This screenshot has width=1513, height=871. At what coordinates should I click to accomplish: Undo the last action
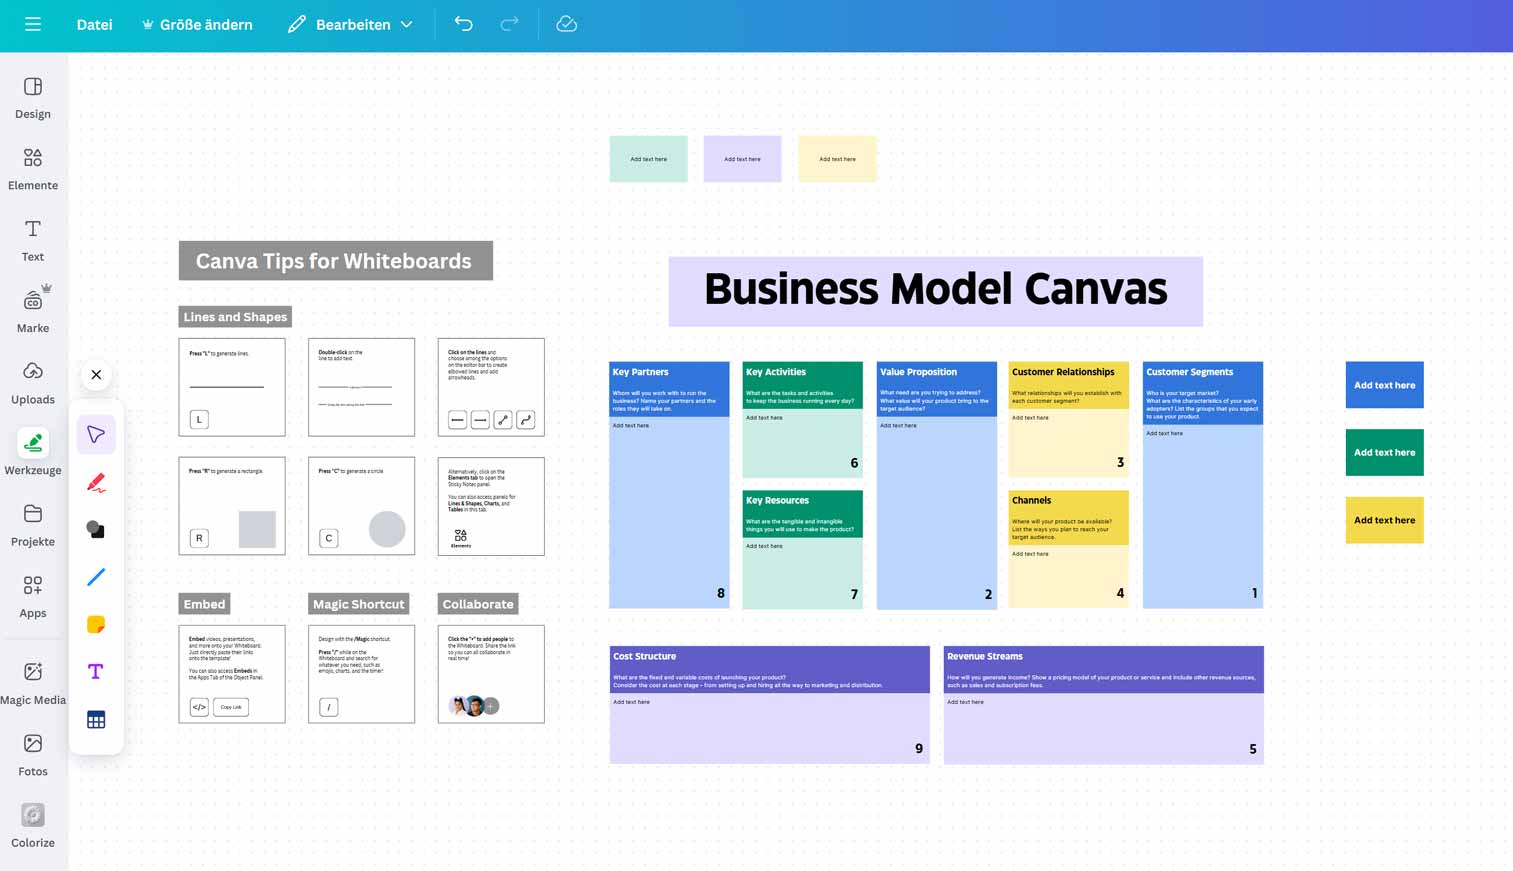click(463, 24)
